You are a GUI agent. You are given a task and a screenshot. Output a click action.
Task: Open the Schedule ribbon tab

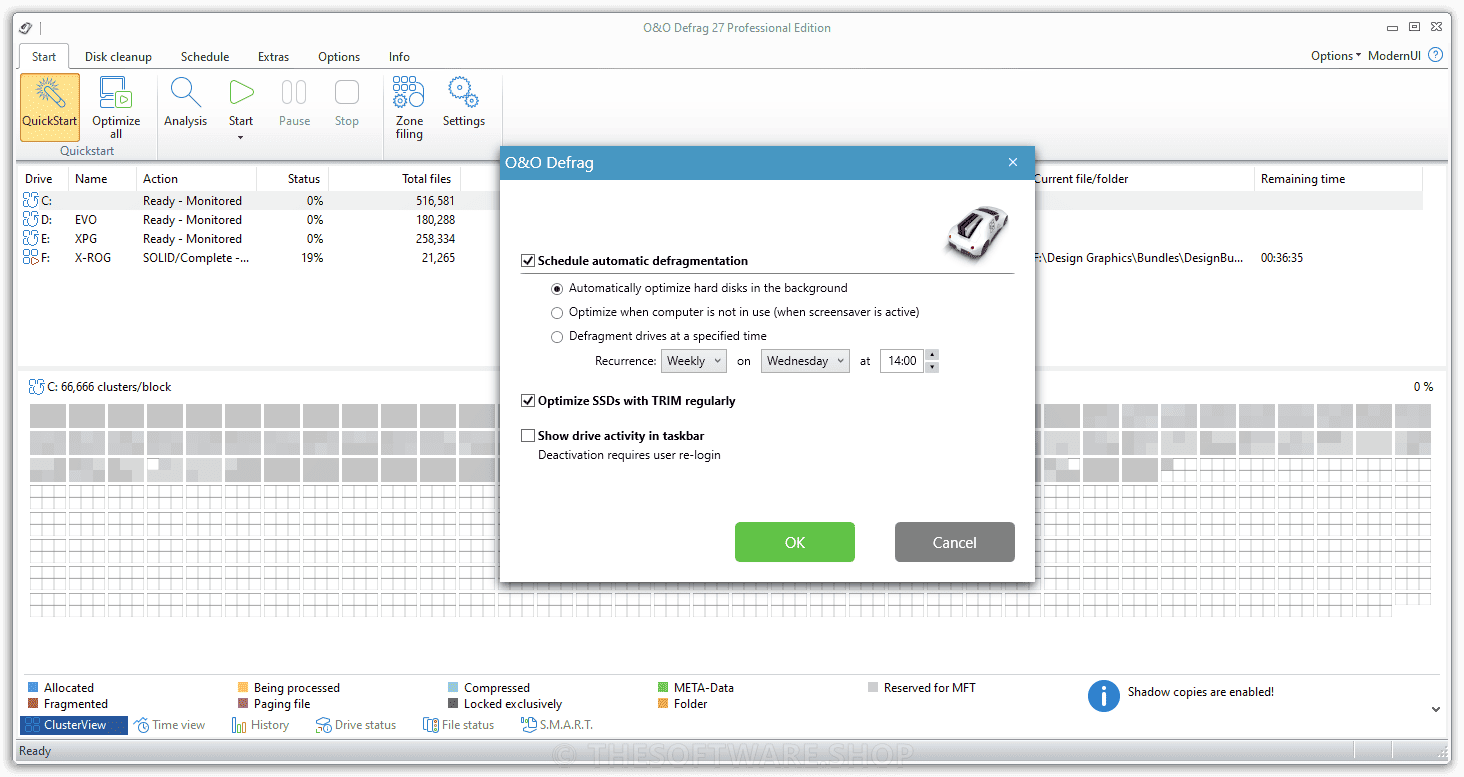click(205, 57)
